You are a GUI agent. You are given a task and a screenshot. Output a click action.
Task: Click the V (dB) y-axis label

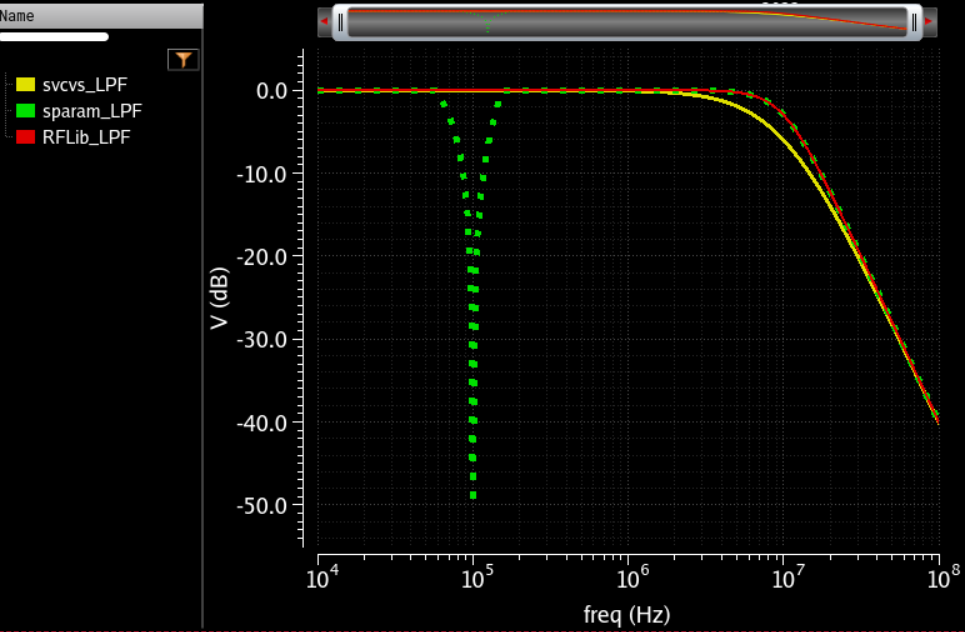220,298
